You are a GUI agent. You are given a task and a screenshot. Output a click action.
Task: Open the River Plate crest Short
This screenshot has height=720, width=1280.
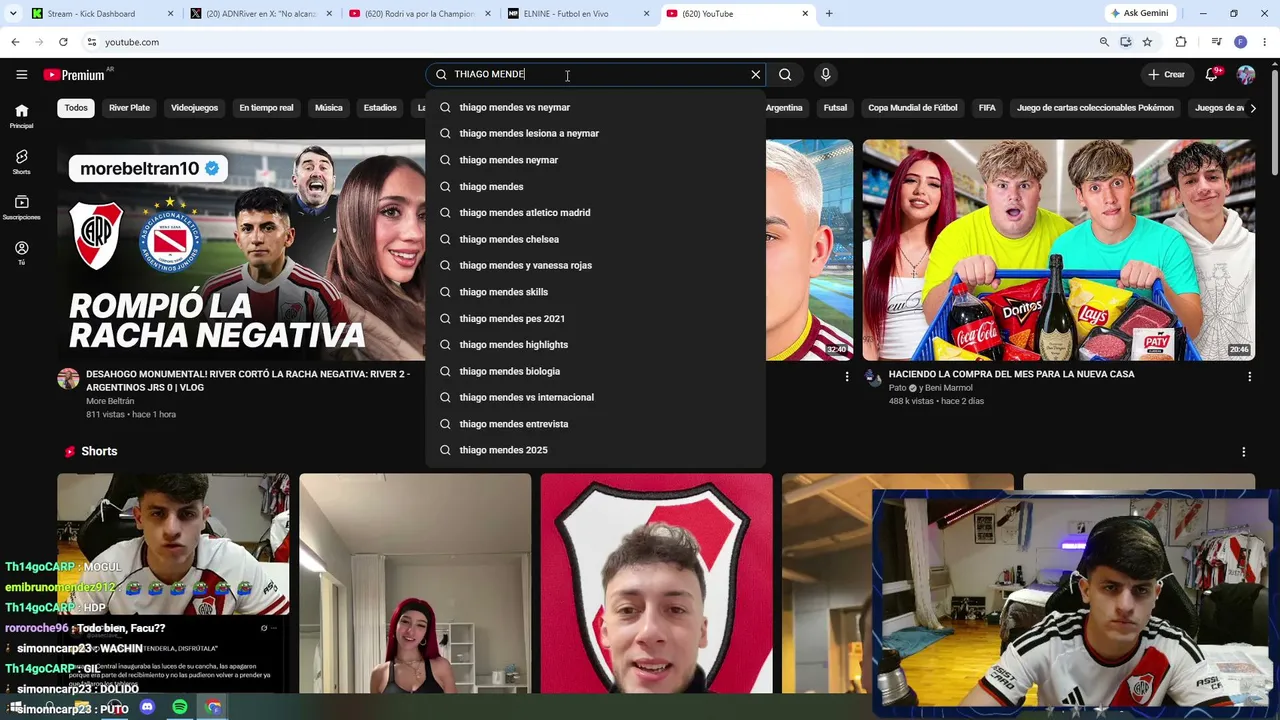point(656,583)
